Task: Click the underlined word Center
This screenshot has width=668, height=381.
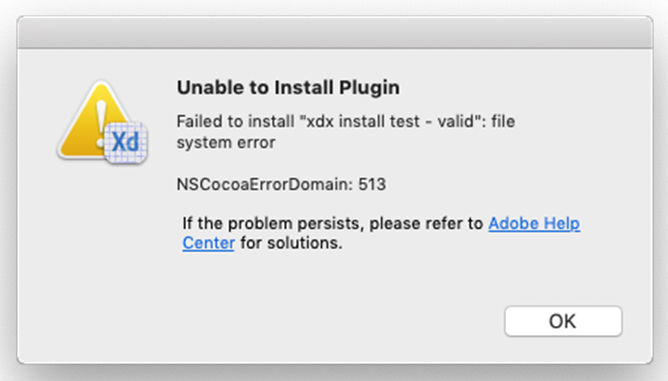Action: pyautogui.click(x=209, y=243)
